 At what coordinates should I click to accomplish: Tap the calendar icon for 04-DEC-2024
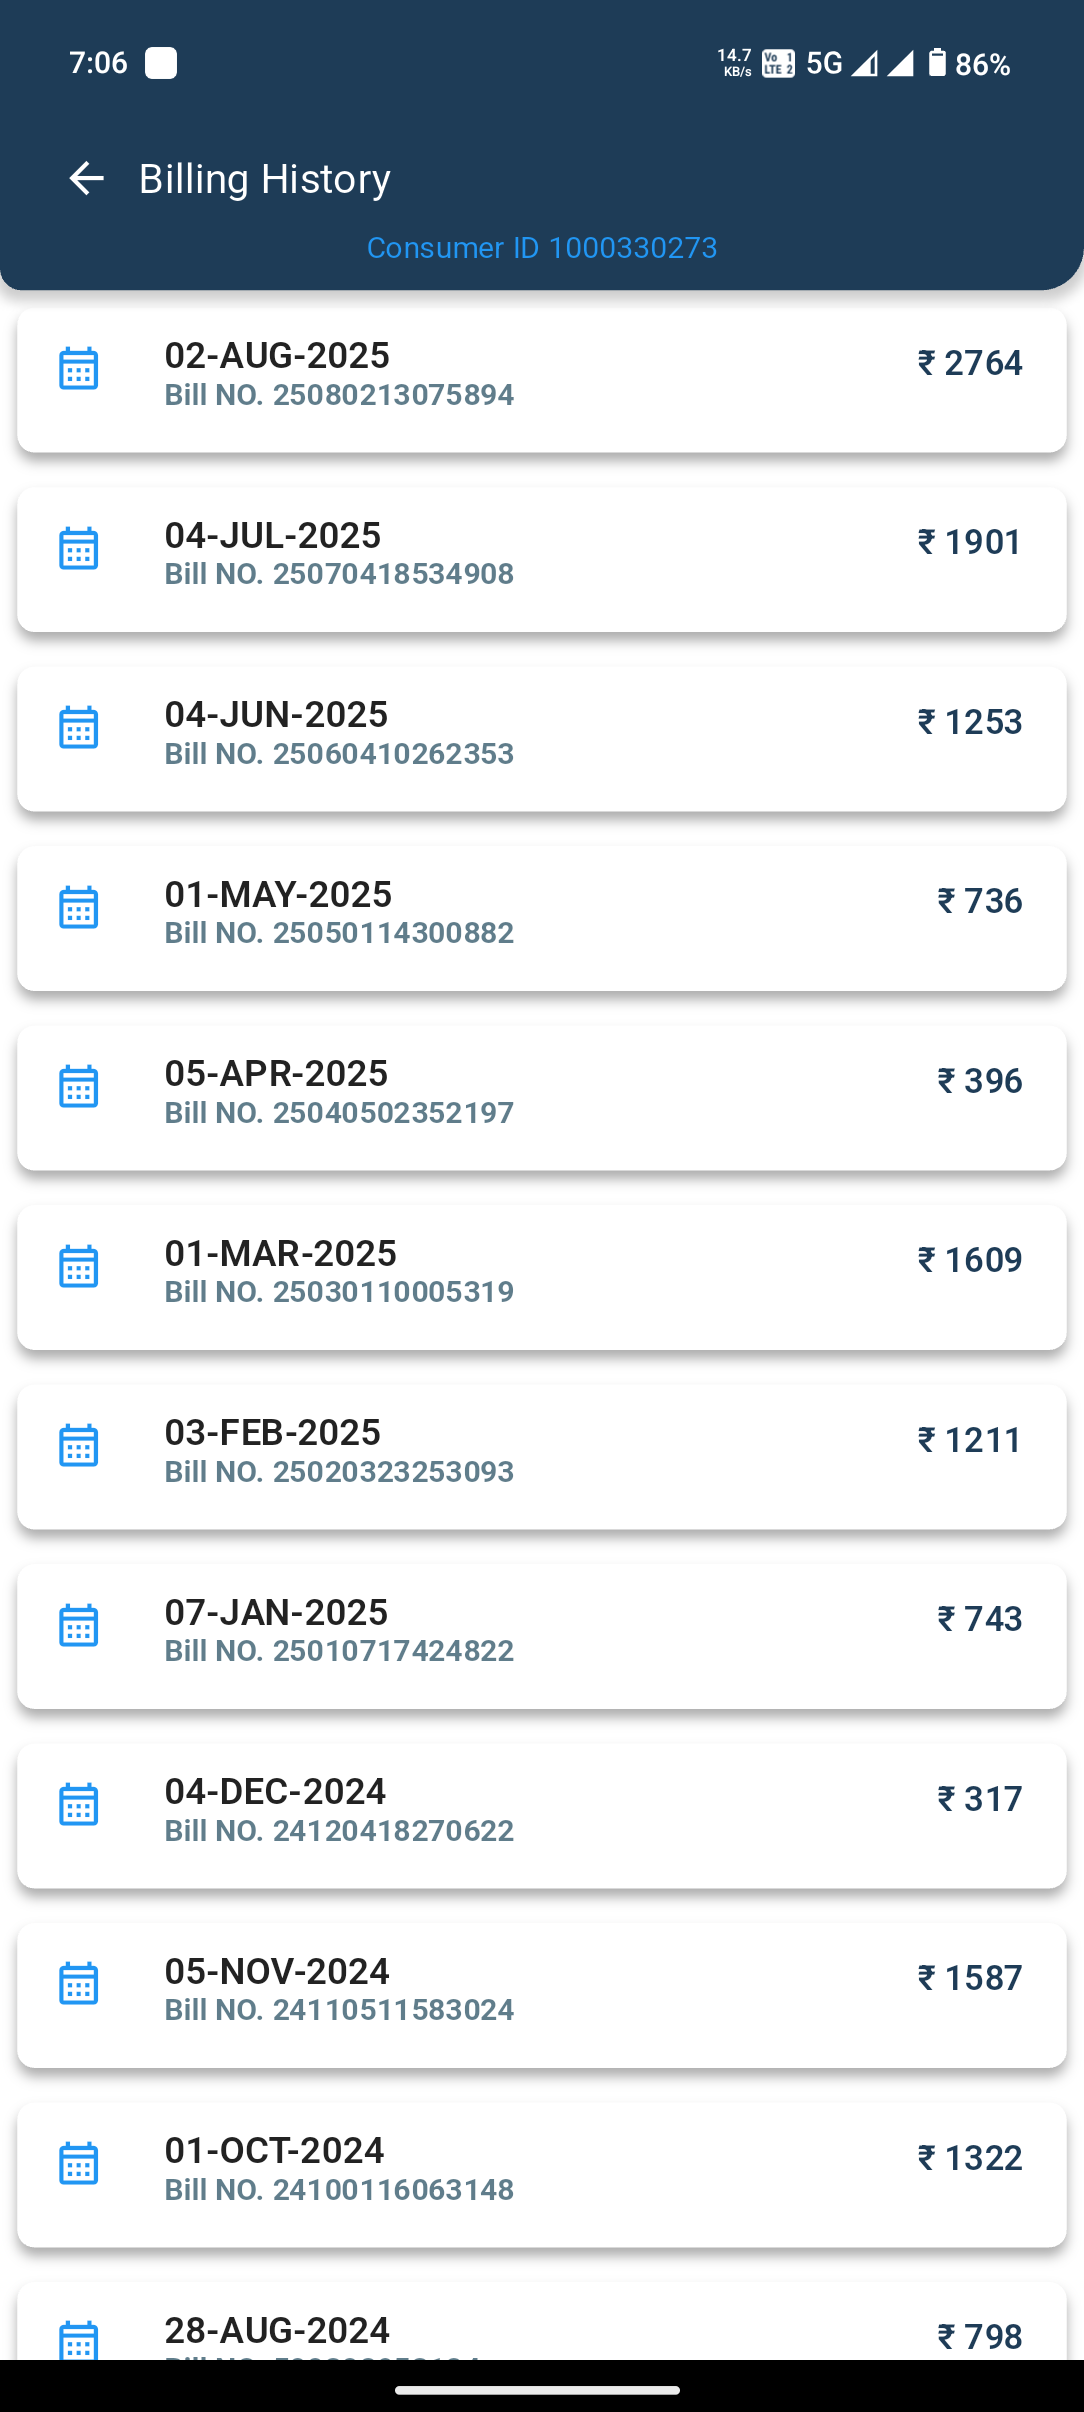pyautogui.click(x=78, y=1805)
